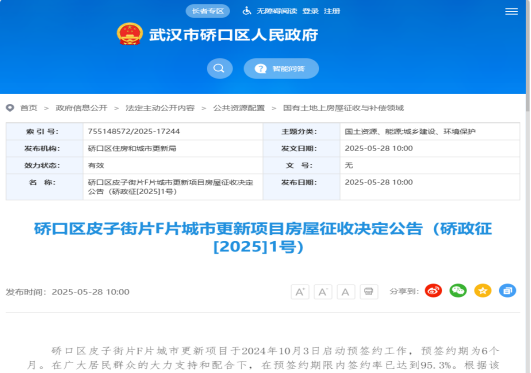This screenshot has height=373, width=531.
Task: Click the breadcrumb location pin icon
Action: [x=10, y=108]
